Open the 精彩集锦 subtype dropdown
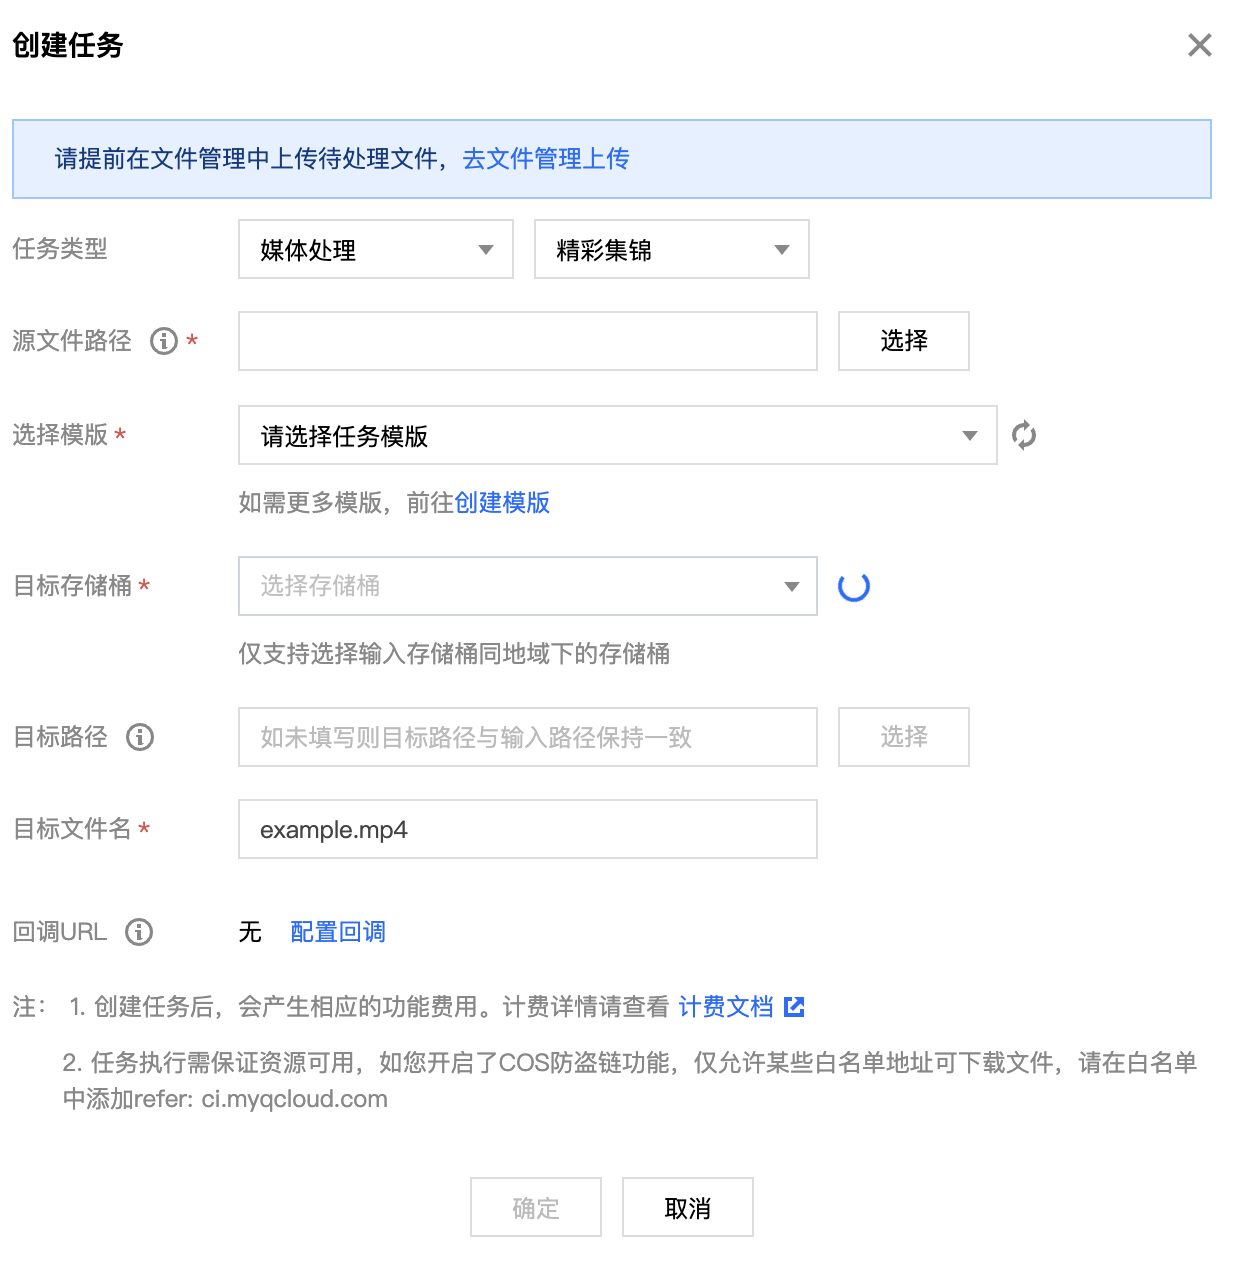The image size is (1248, 1276). [x=672, y=249]
